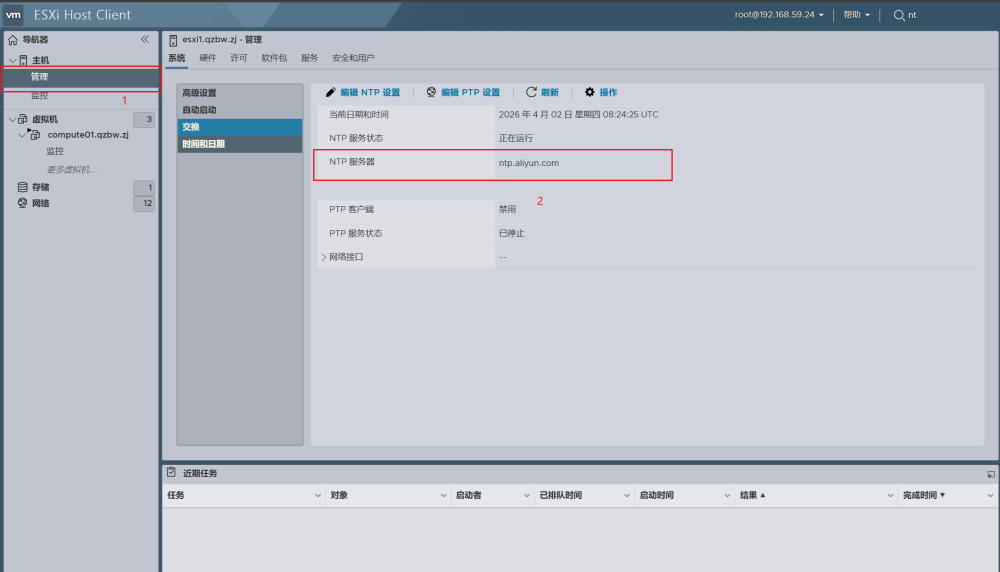The width and height of the screenshot is (1000, 572).
Task: Sort tasks by the Result (结果) column
Action: coord(752,495)
